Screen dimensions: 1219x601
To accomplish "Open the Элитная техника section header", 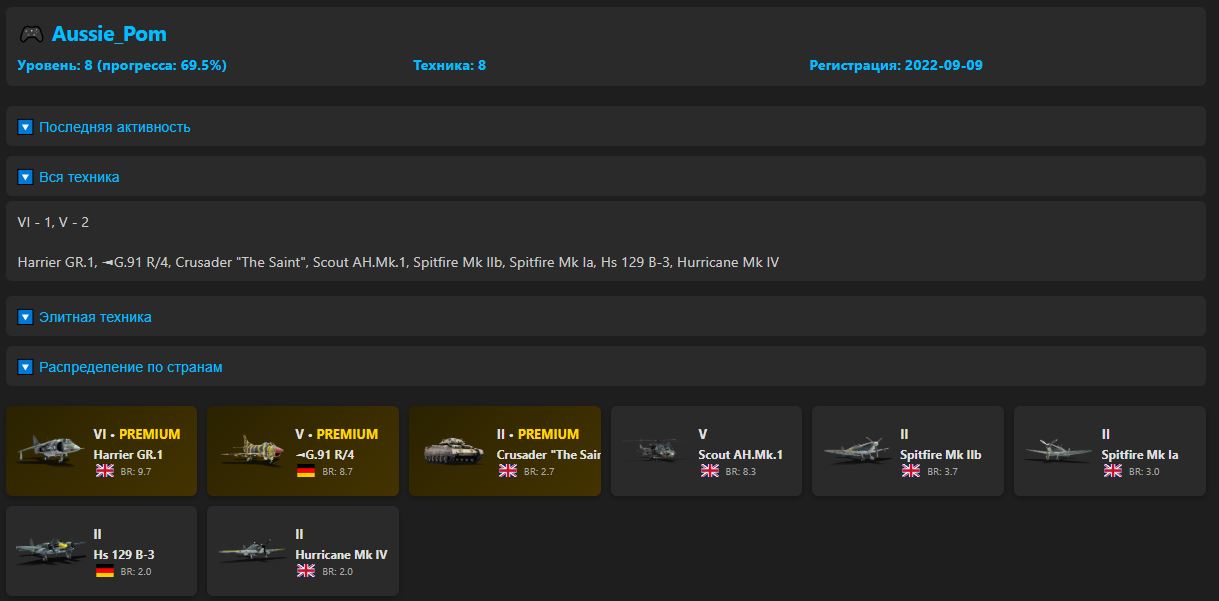I will (95, 317).
